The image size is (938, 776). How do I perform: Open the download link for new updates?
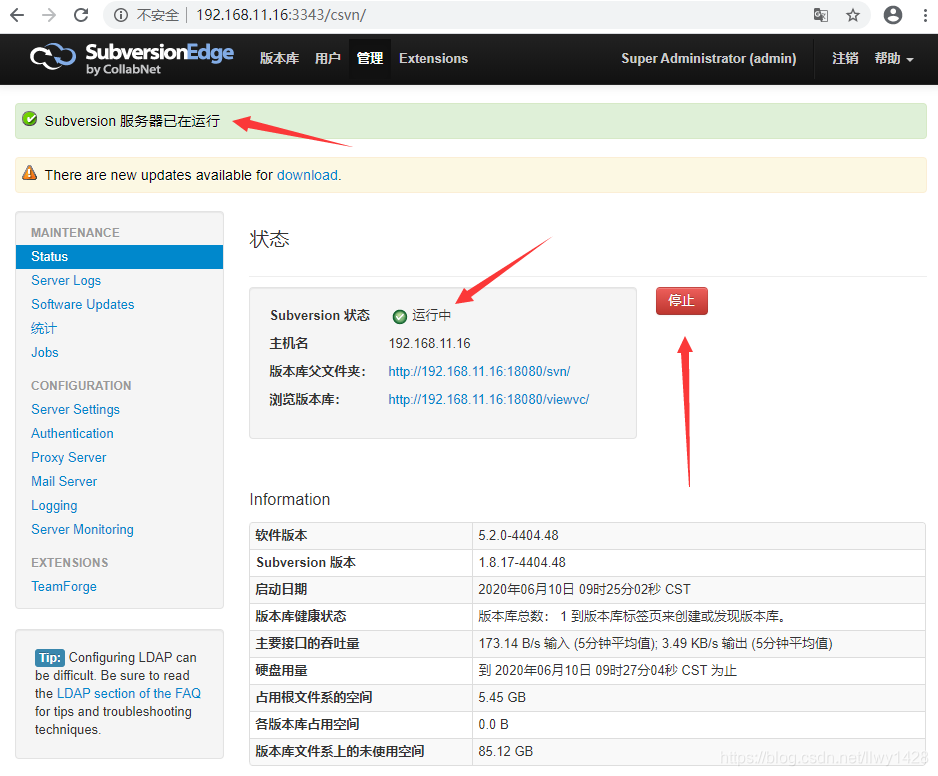click(306, 174)
